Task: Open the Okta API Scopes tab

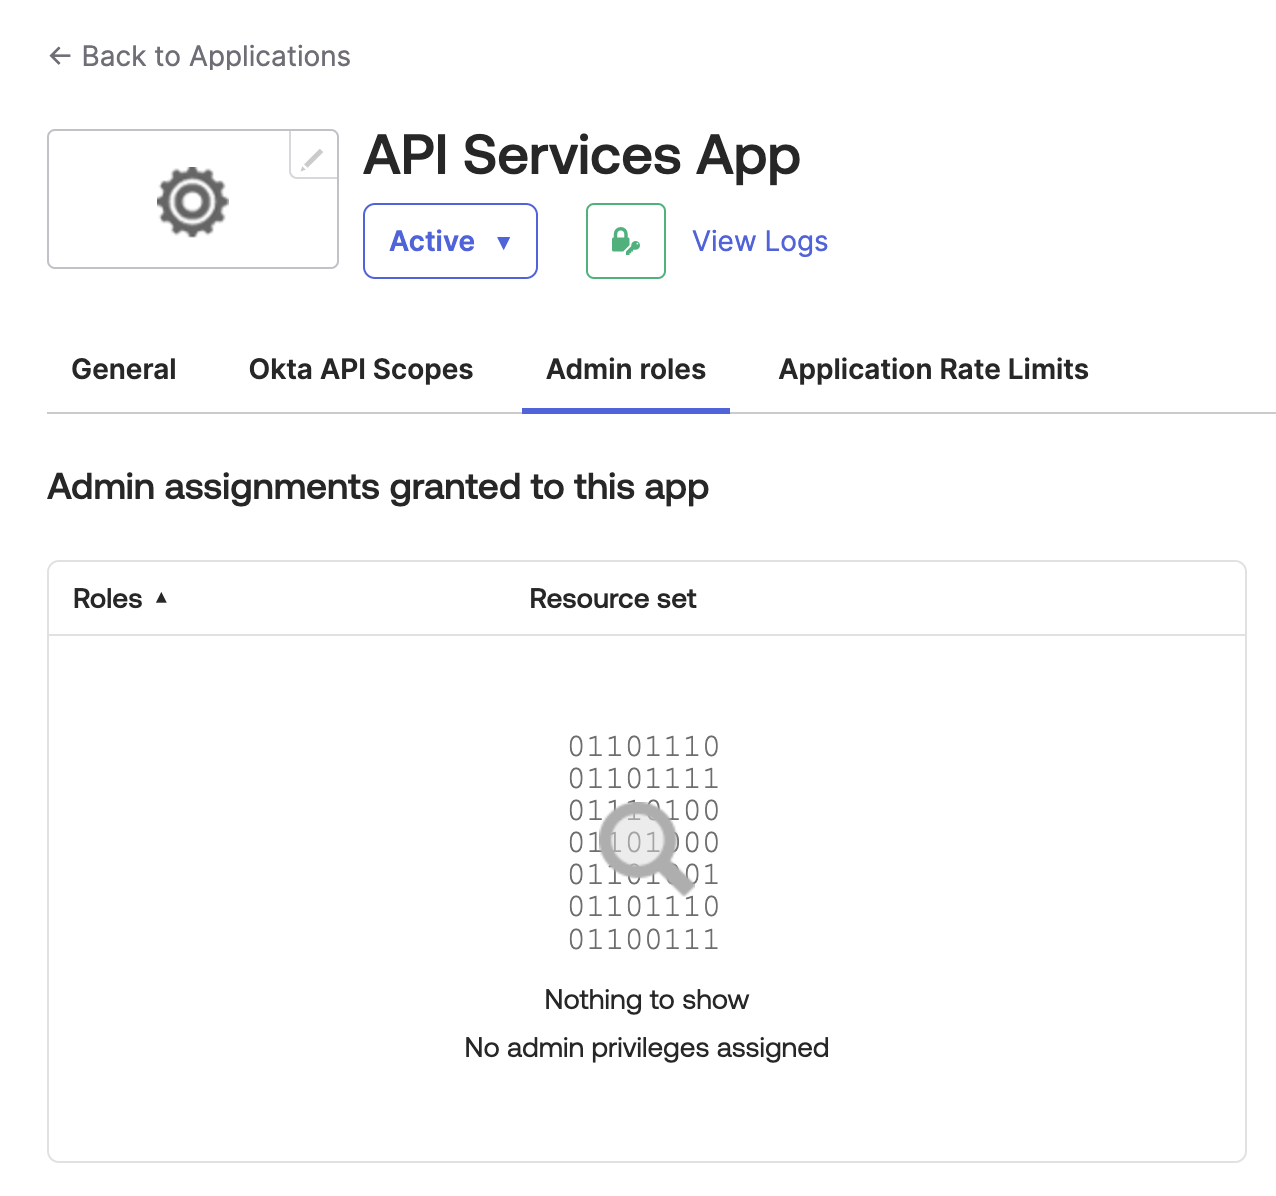Action: (x=361, y=369)
